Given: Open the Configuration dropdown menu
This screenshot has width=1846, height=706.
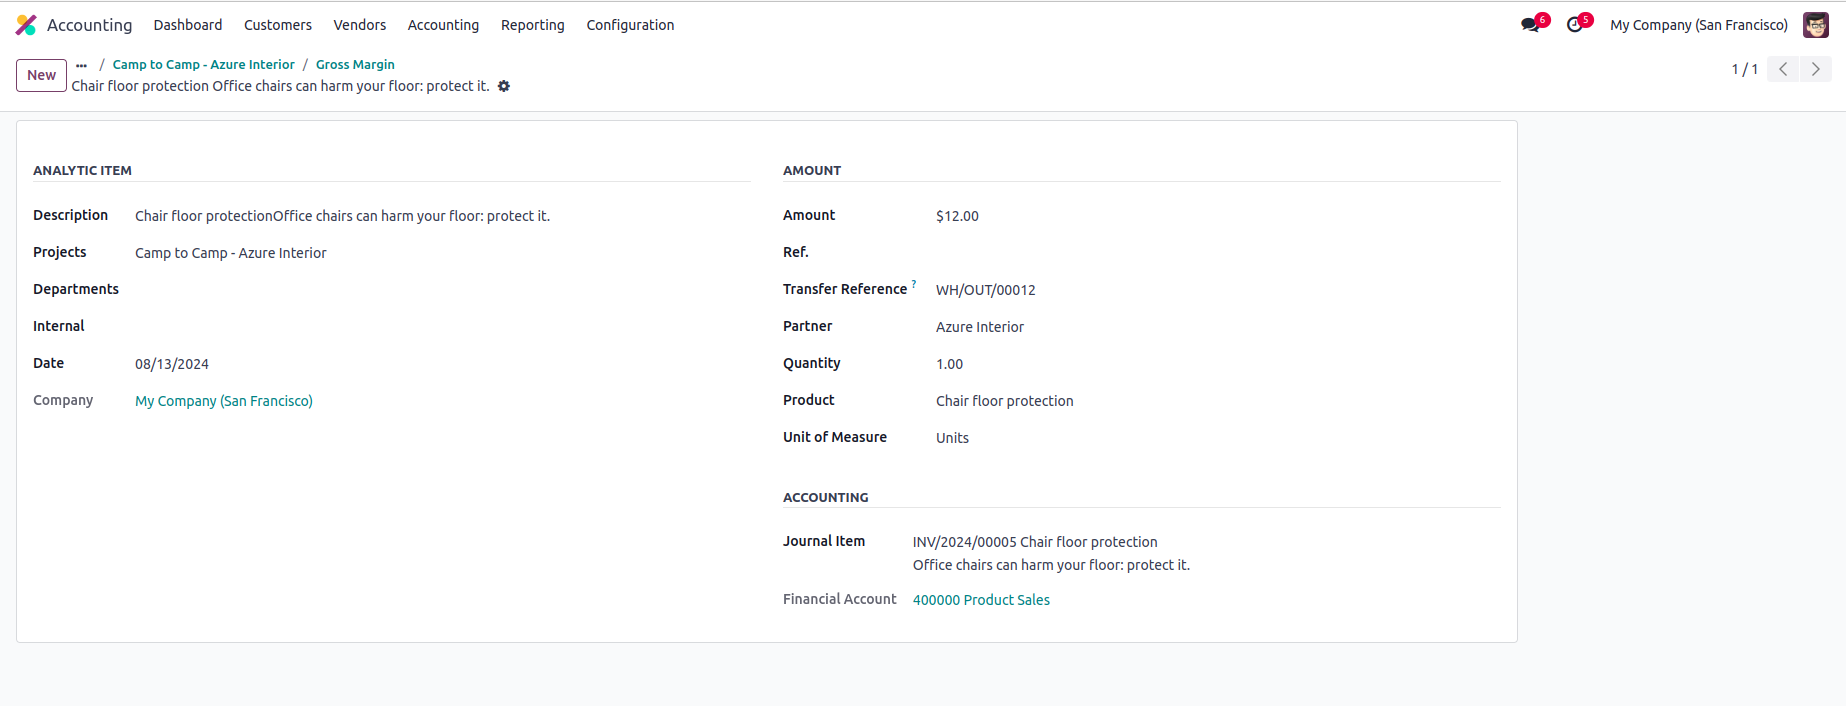Looking at the screenshot, I should (x=630, y=25).
